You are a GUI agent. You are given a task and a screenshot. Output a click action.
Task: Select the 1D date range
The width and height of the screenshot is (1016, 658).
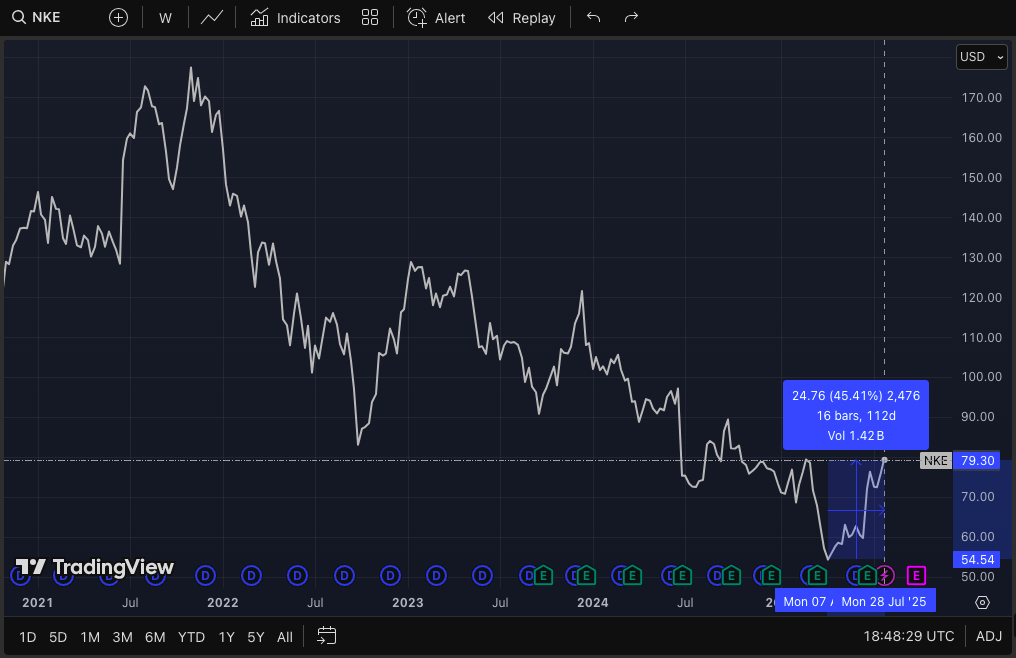tap(28, 637)
